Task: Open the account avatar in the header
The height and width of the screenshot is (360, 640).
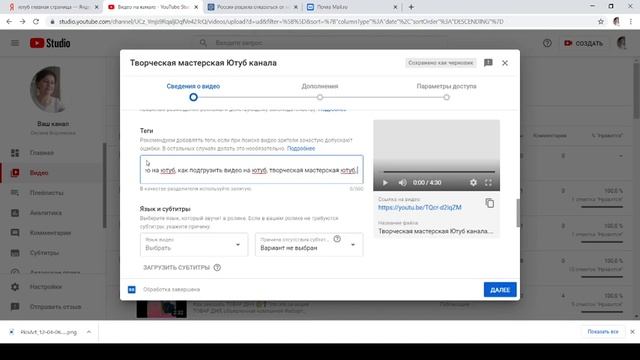Action: pos(622,43)
